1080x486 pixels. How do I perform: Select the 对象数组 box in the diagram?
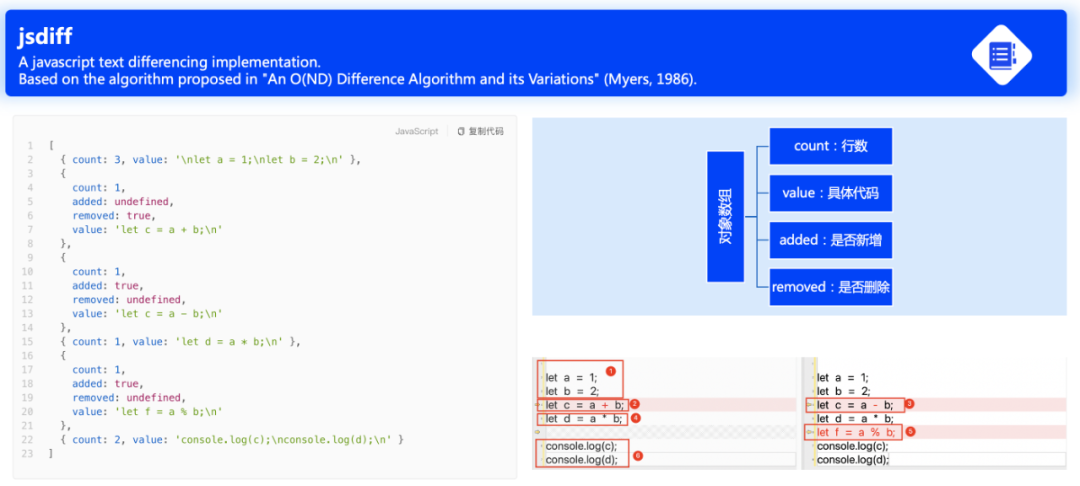tap(725, 216)
